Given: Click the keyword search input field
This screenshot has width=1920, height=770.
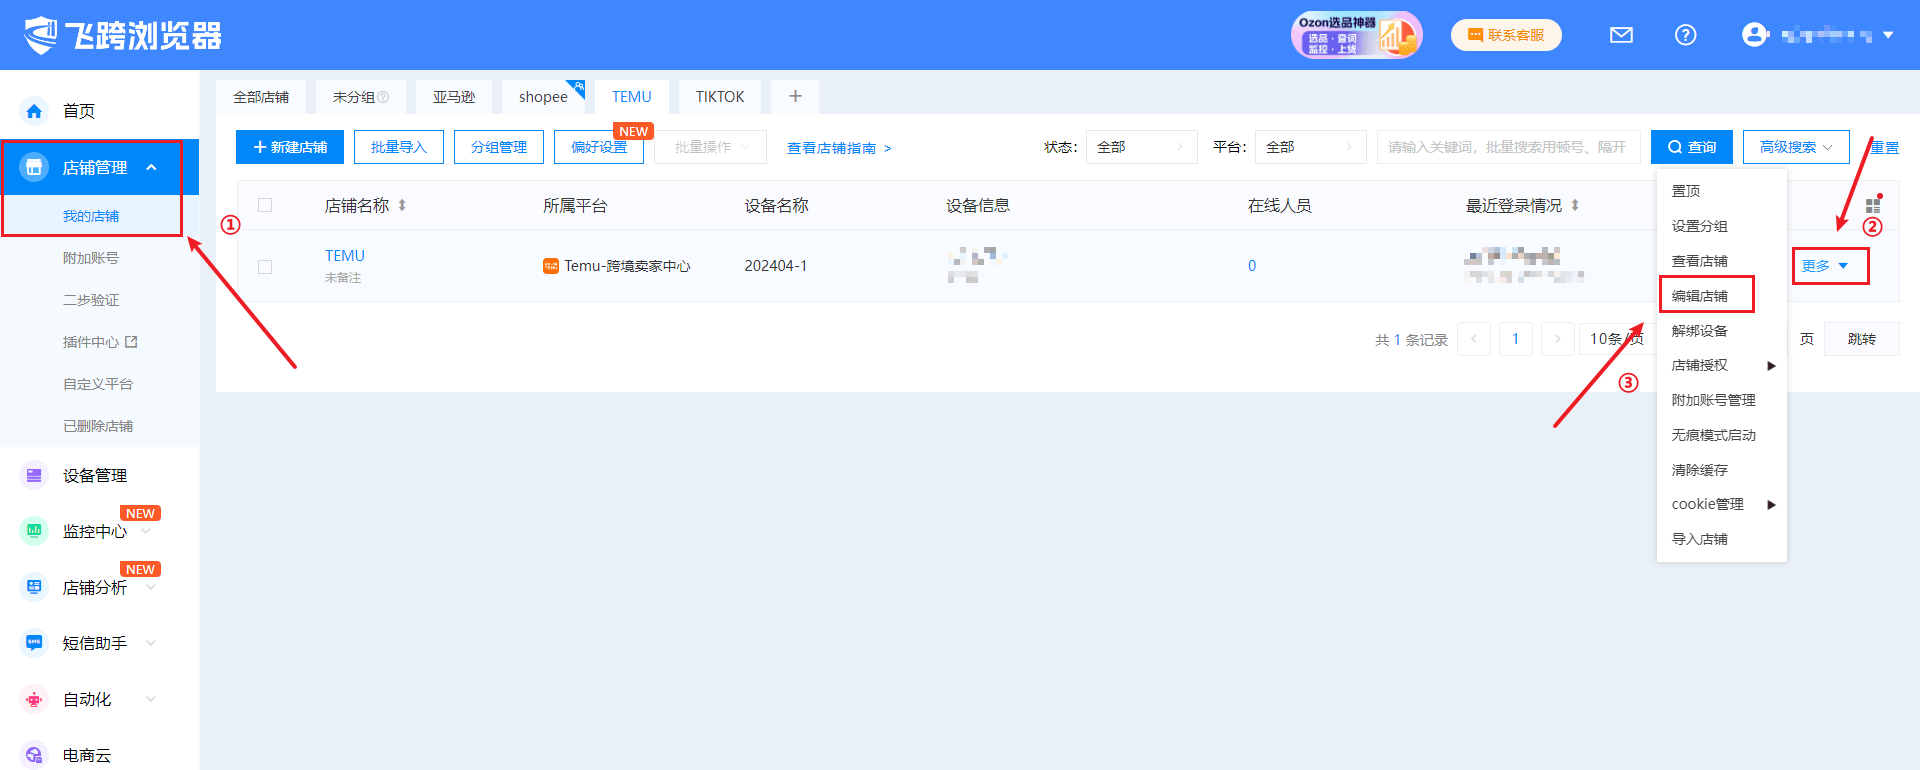Looking at the screenshot, I should coord(1507,147).
